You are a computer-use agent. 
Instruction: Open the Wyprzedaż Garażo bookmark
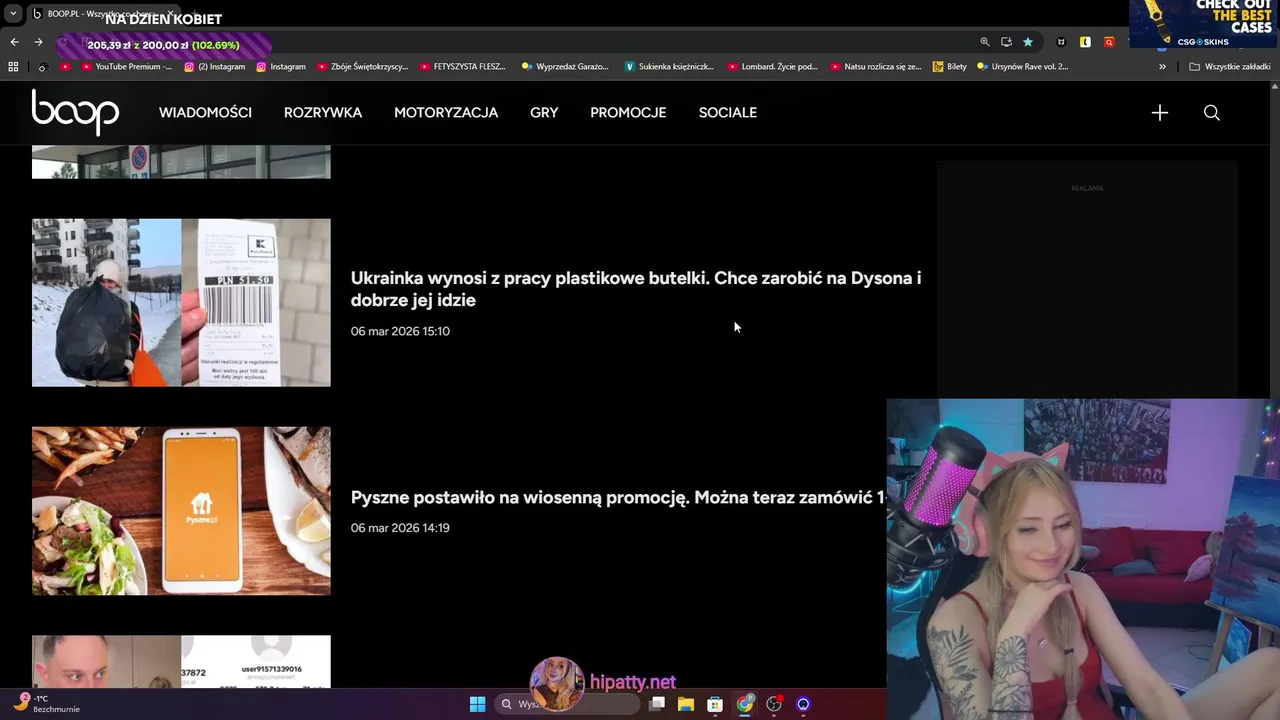(x=564, y=67)
